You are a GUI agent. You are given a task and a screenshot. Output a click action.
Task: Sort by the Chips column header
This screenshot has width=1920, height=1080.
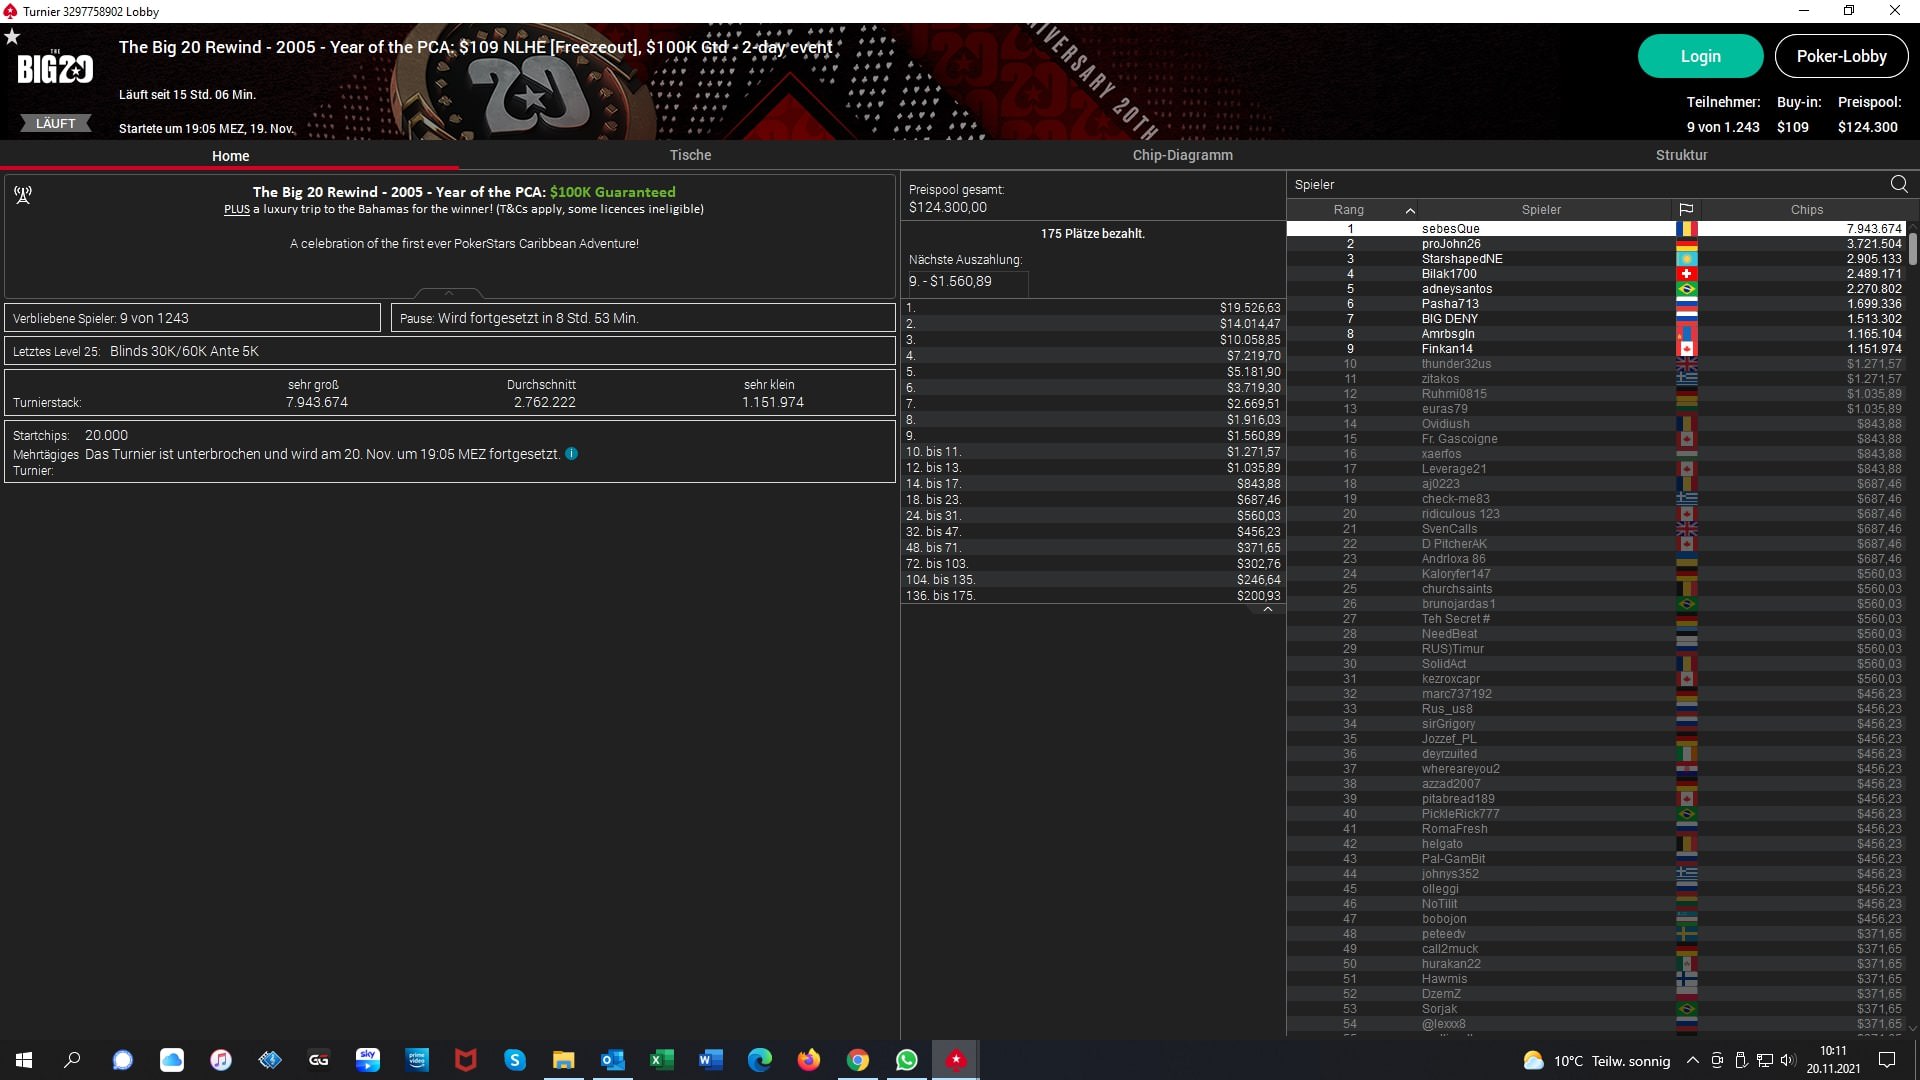click(x=1806, y=210)
